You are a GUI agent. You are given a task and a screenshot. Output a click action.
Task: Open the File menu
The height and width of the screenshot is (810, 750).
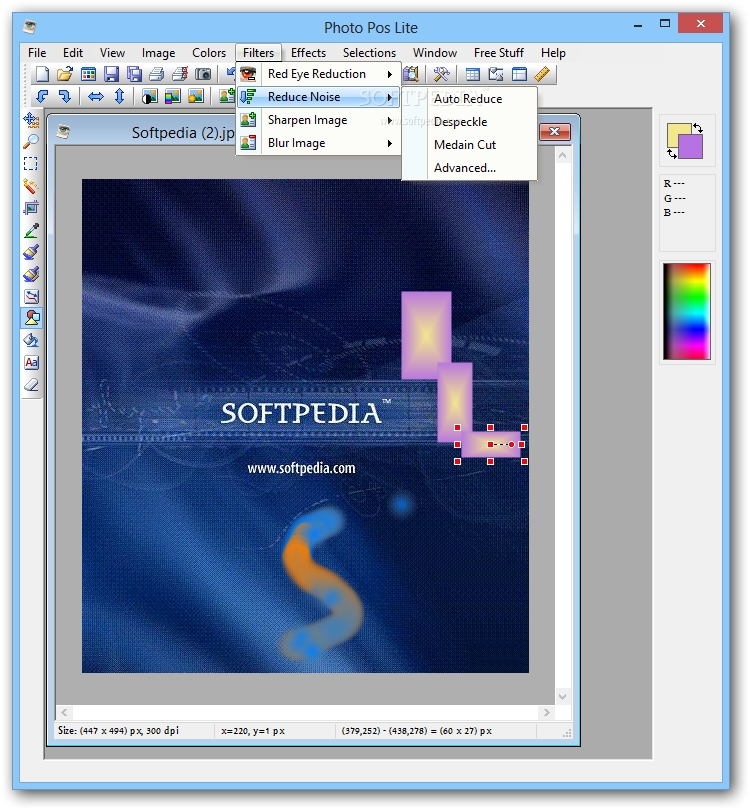(x=37, y=53)
